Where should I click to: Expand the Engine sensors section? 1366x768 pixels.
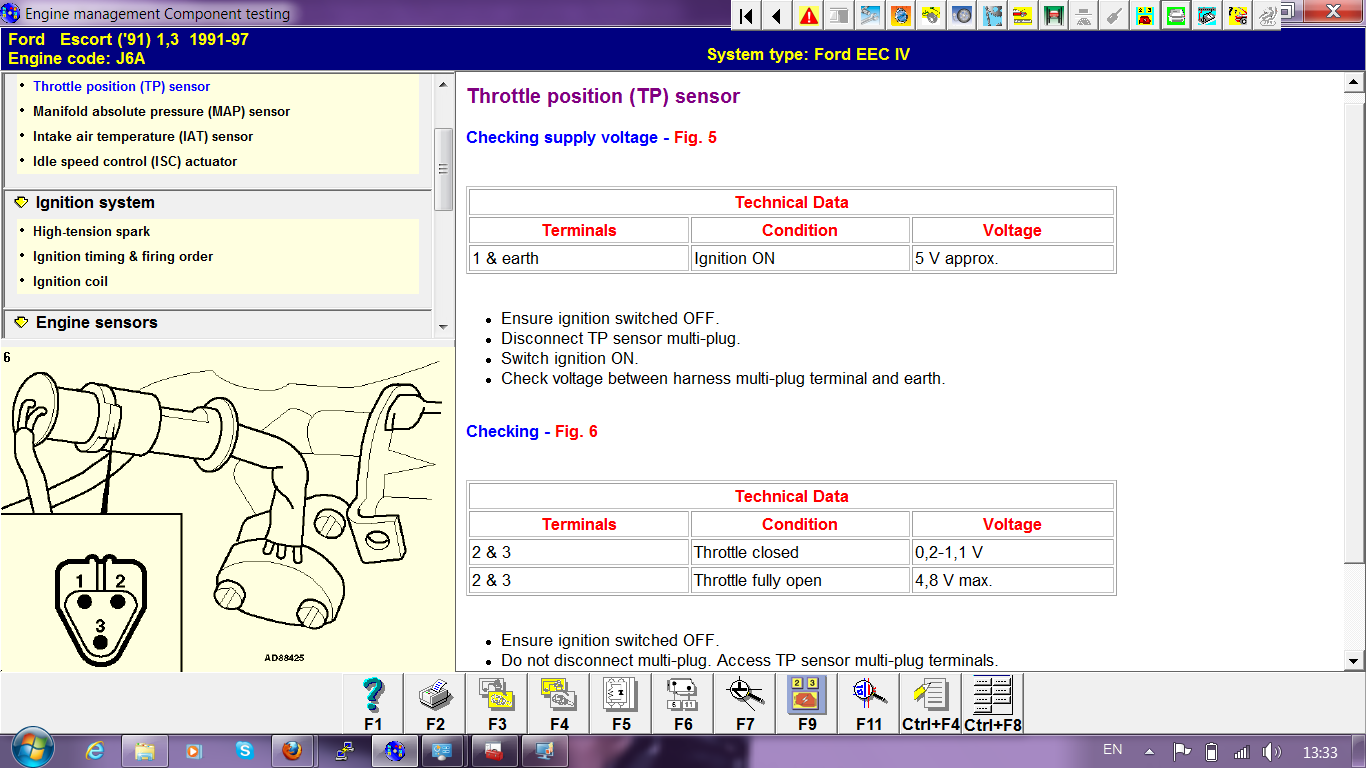21,322
